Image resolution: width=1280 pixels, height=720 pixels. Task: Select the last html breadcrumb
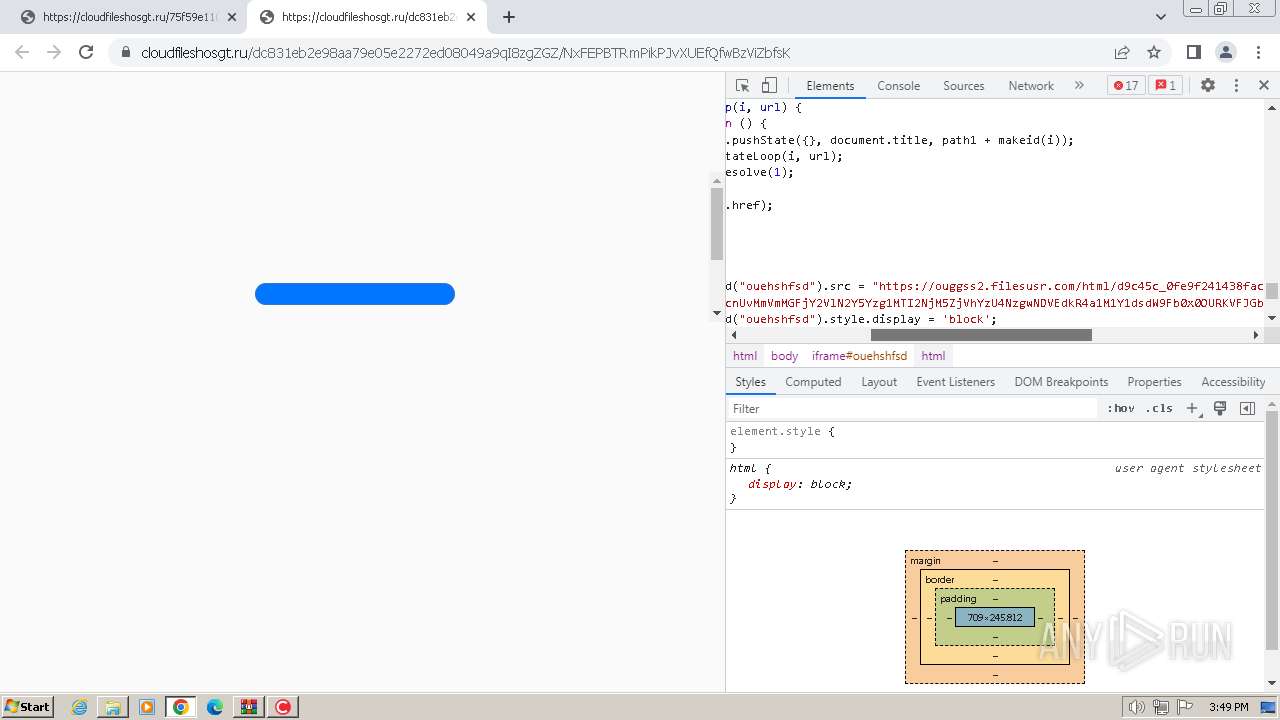(x=933, y=356)
